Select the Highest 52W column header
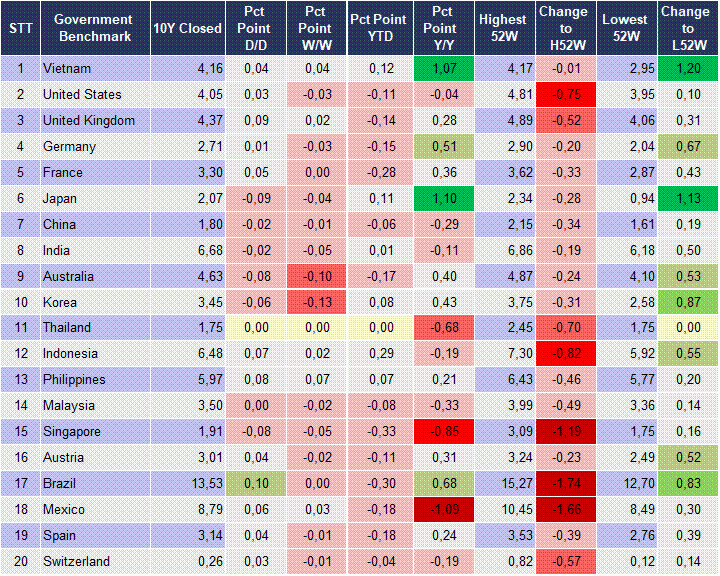This screenshot has height=576, width=720. point(503,28)
